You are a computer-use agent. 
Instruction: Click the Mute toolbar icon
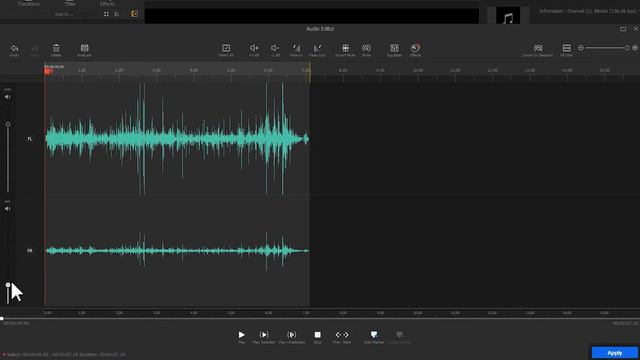click(x=367, y=48)
